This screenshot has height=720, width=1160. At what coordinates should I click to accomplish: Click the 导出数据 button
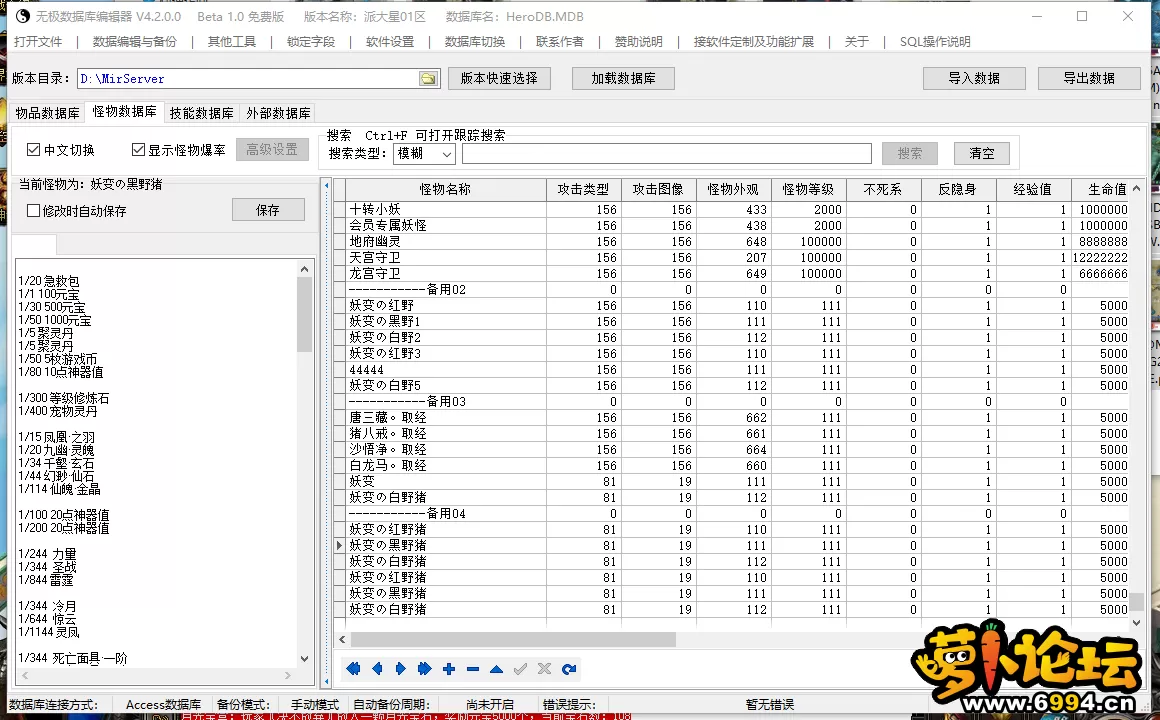[1089, 78]
